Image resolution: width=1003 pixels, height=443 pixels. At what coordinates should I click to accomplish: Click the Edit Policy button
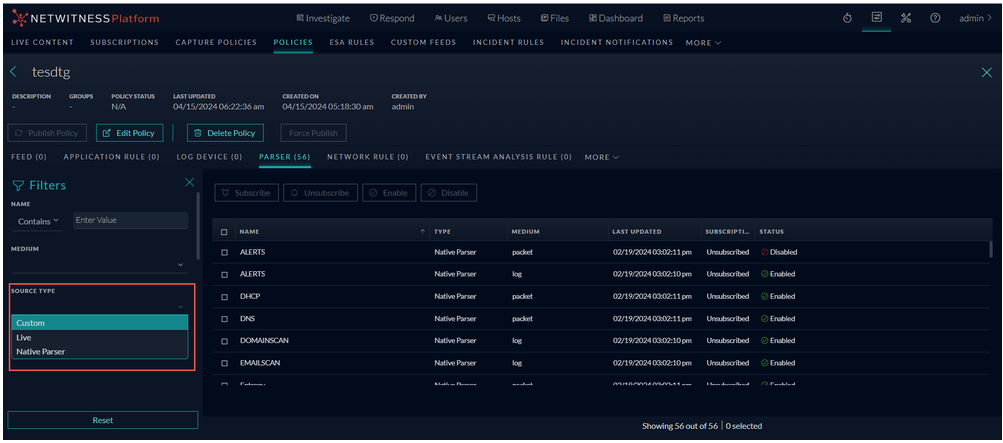tap(129, 133)
